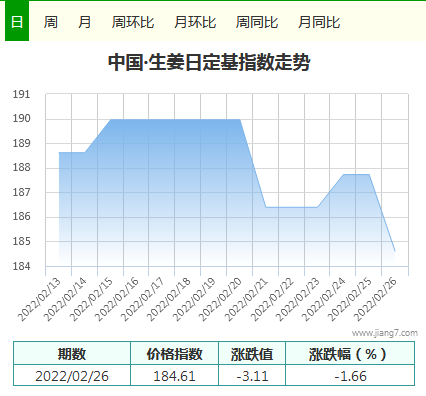The height and width of the screenshot is (396, 426).
Task: Select the 日 daily tab
Action: 17,21
